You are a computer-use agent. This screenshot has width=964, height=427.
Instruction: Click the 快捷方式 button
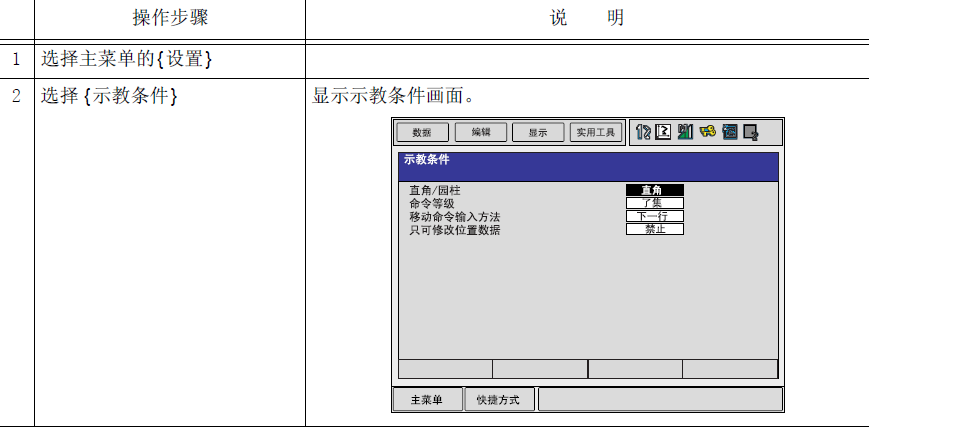pyautogui.click(x=499, y=399)
